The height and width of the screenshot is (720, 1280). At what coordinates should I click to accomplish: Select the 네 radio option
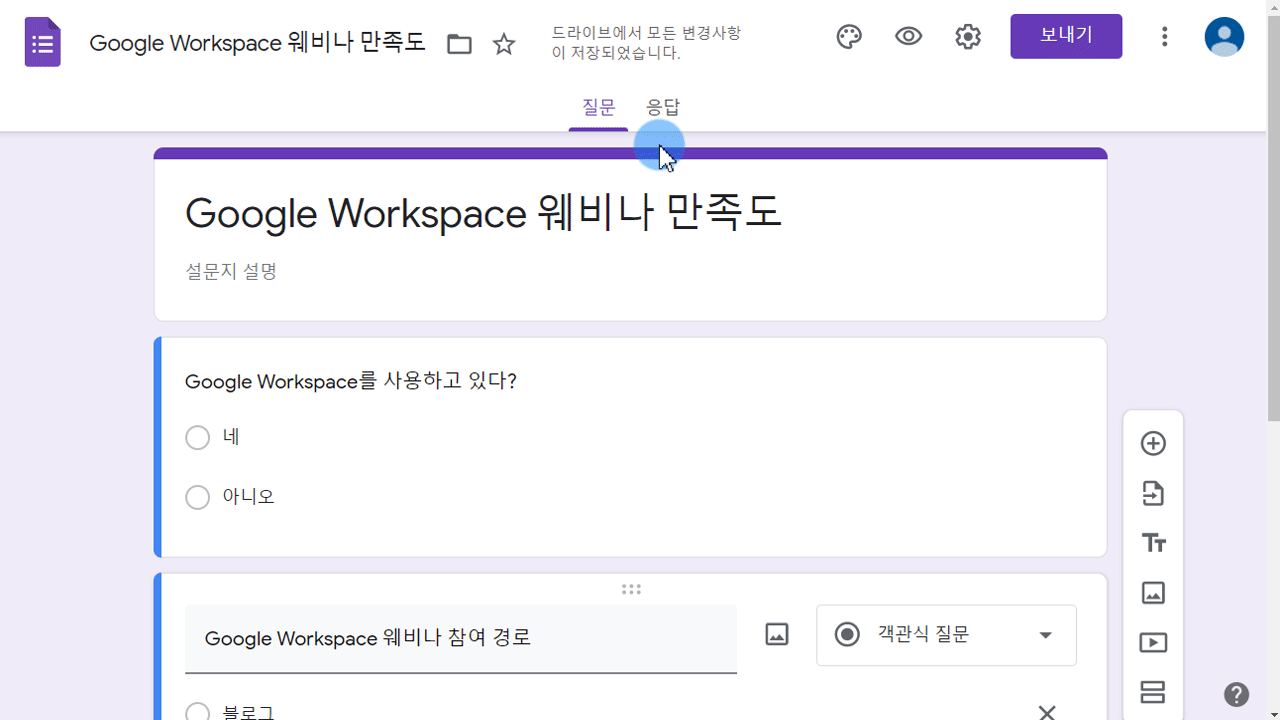click(x=197, y=438)
